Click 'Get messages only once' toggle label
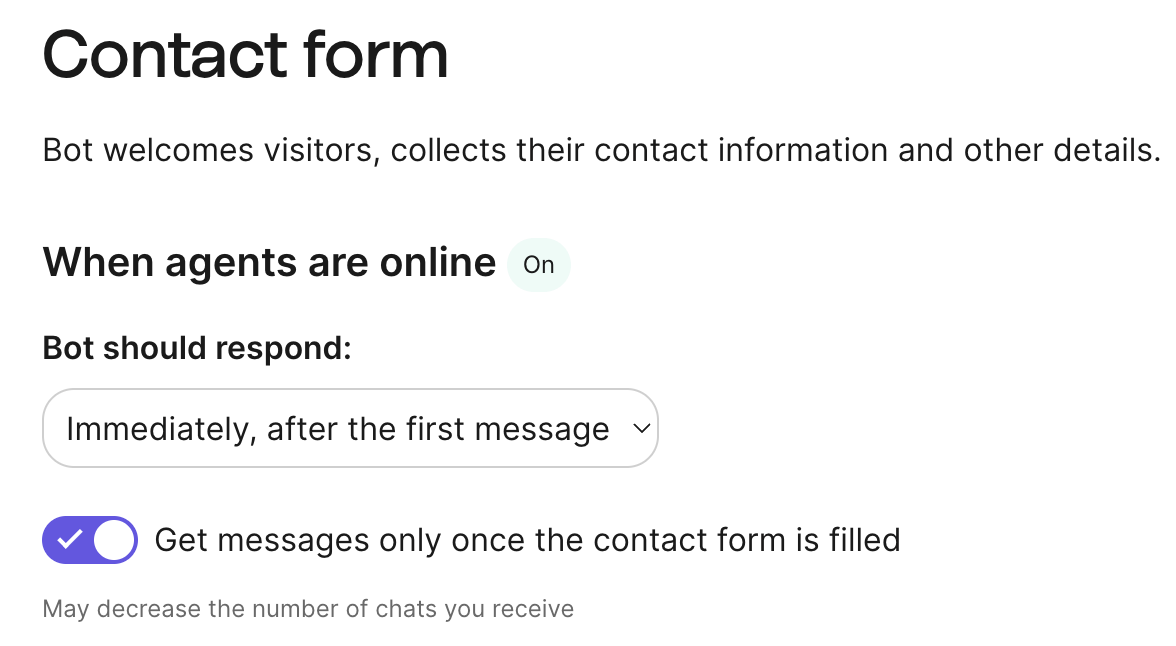1176x646 pixels. click(527, 540)
